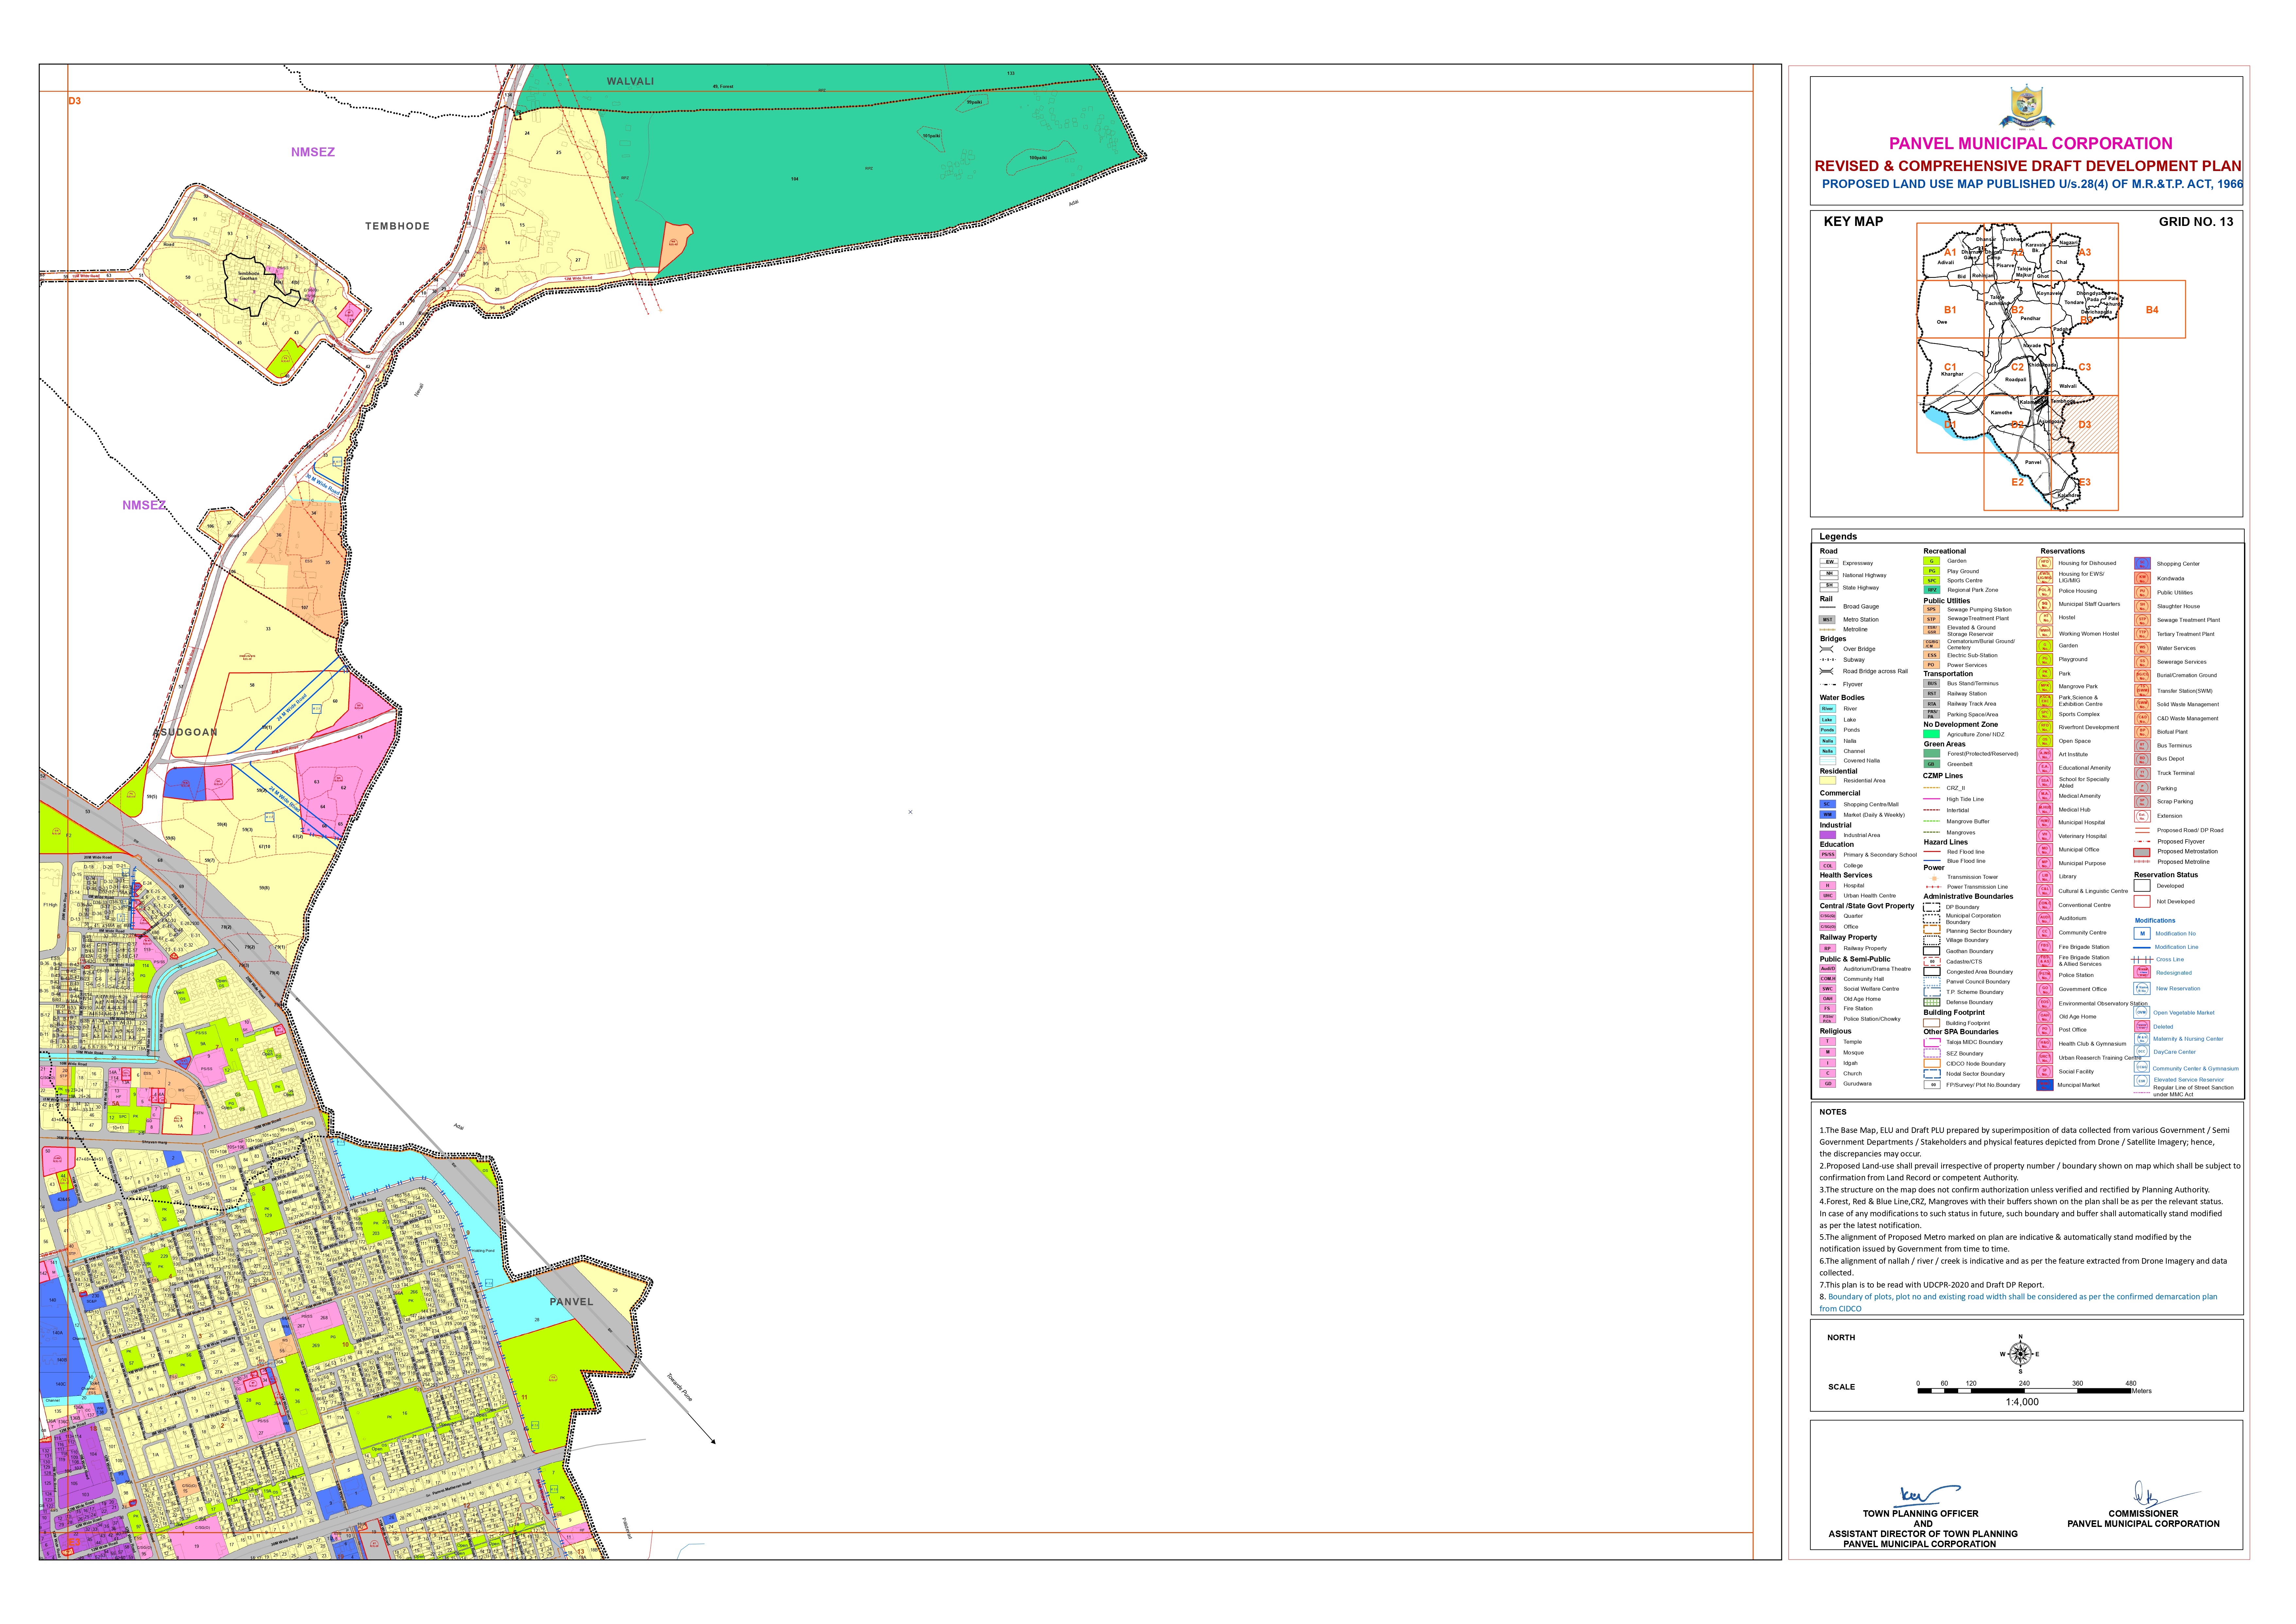Click the Mangrove Park MPK reservation icon
Image resolution: width=2296 pixels, height=1624 pixels.
coord(2045,687)
